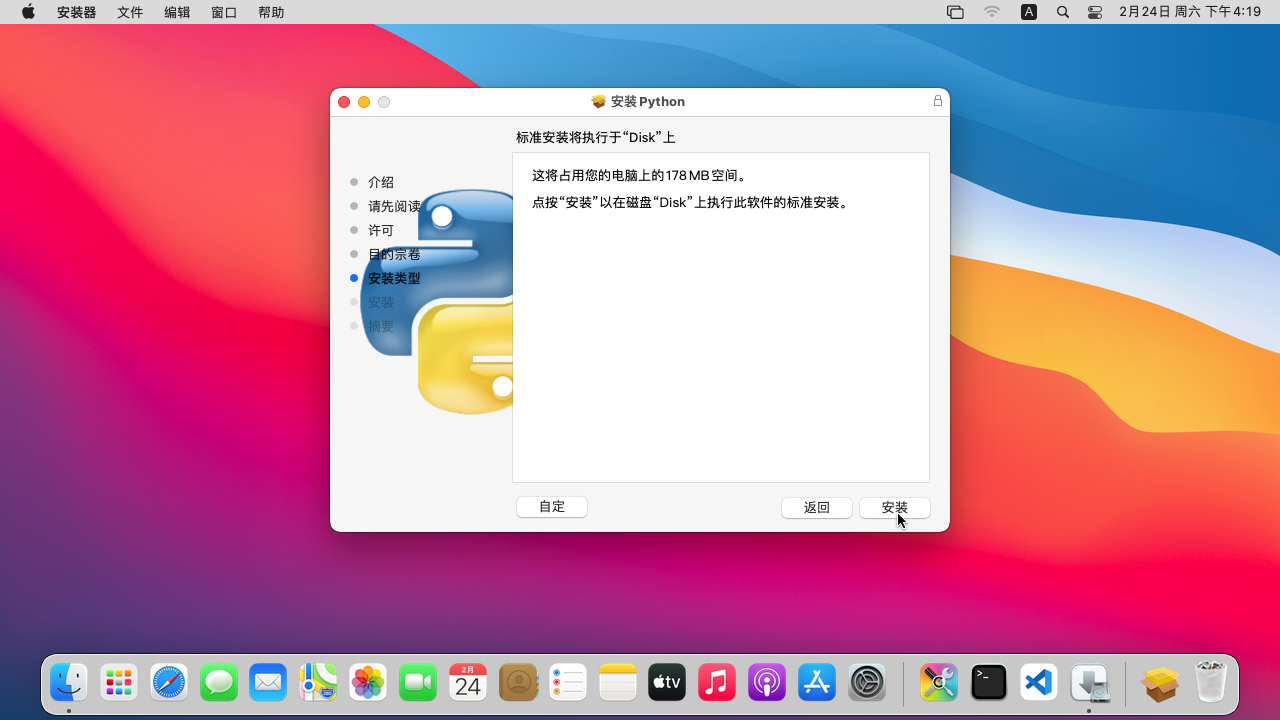Click the date and time in the menu bar

pyautogui.click(x=1190, y=12)
